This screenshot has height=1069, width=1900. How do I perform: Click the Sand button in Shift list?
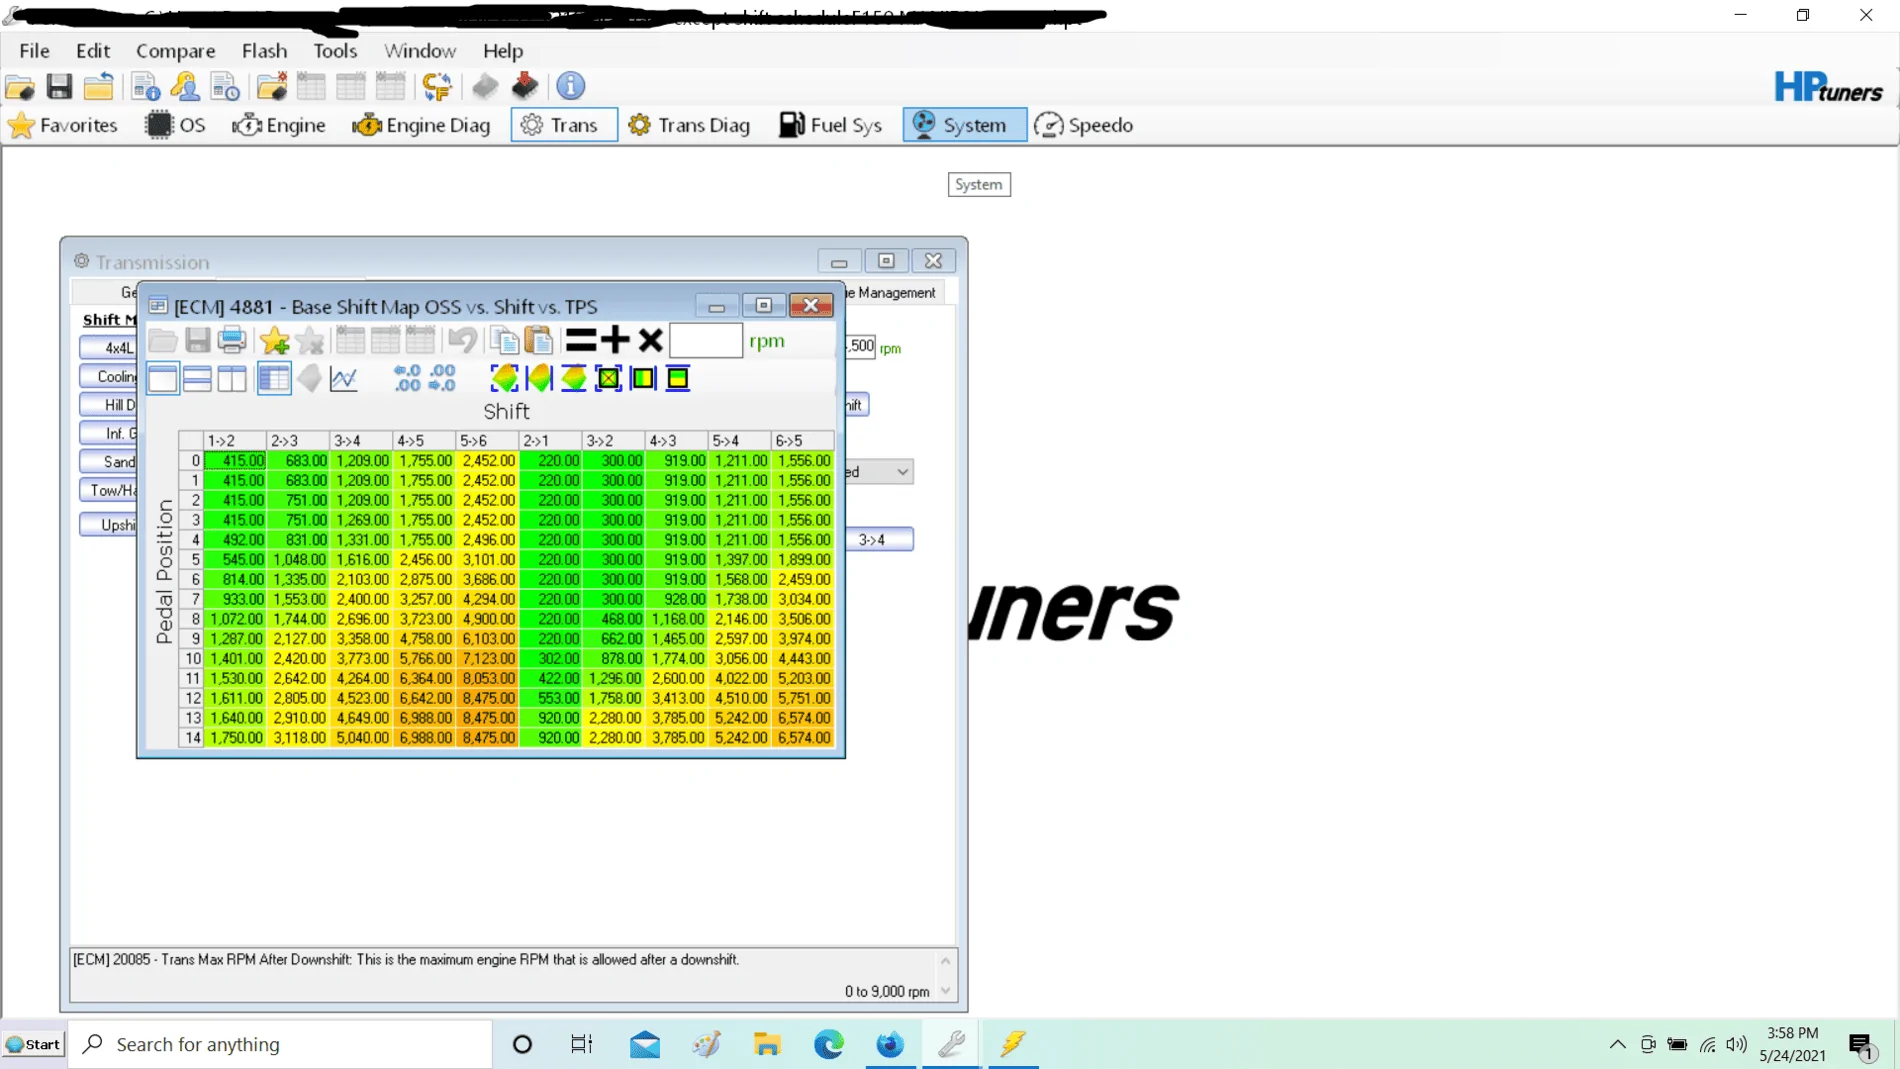click(109, 462)
